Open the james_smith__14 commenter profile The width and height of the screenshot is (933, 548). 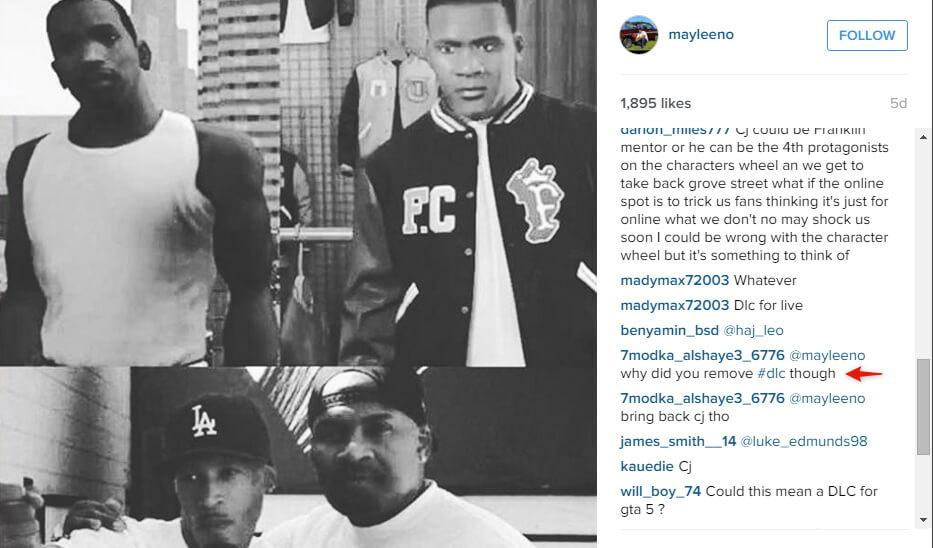tap(678, 441)
